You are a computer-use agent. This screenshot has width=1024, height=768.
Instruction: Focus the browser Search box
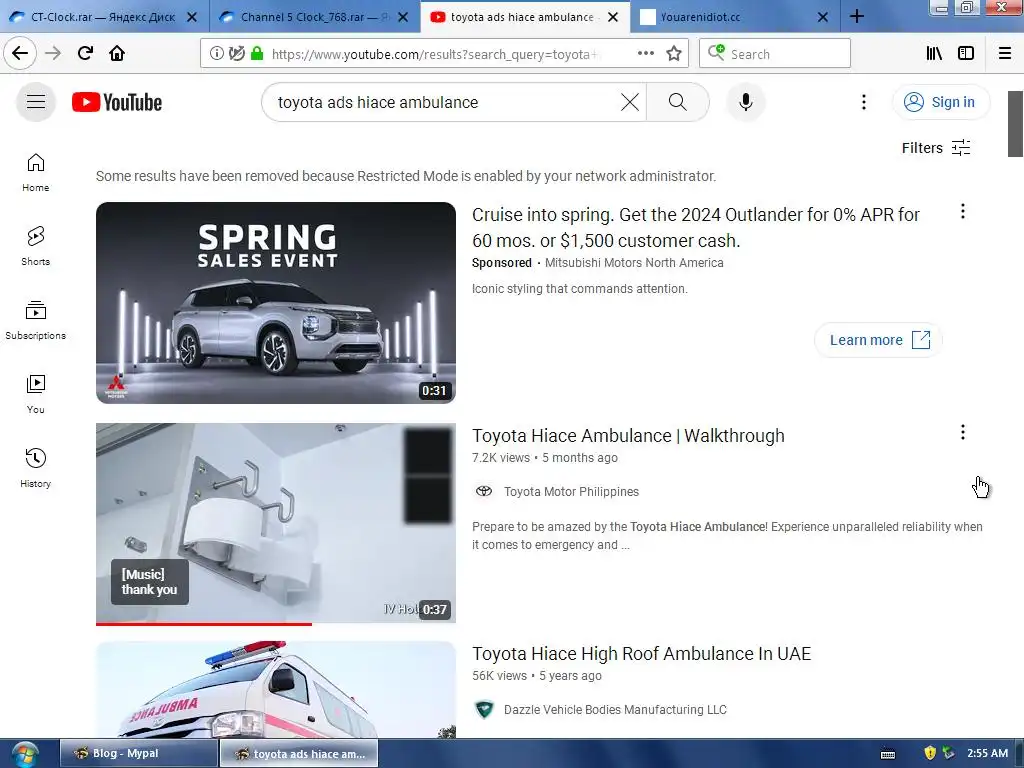[775, 54]
